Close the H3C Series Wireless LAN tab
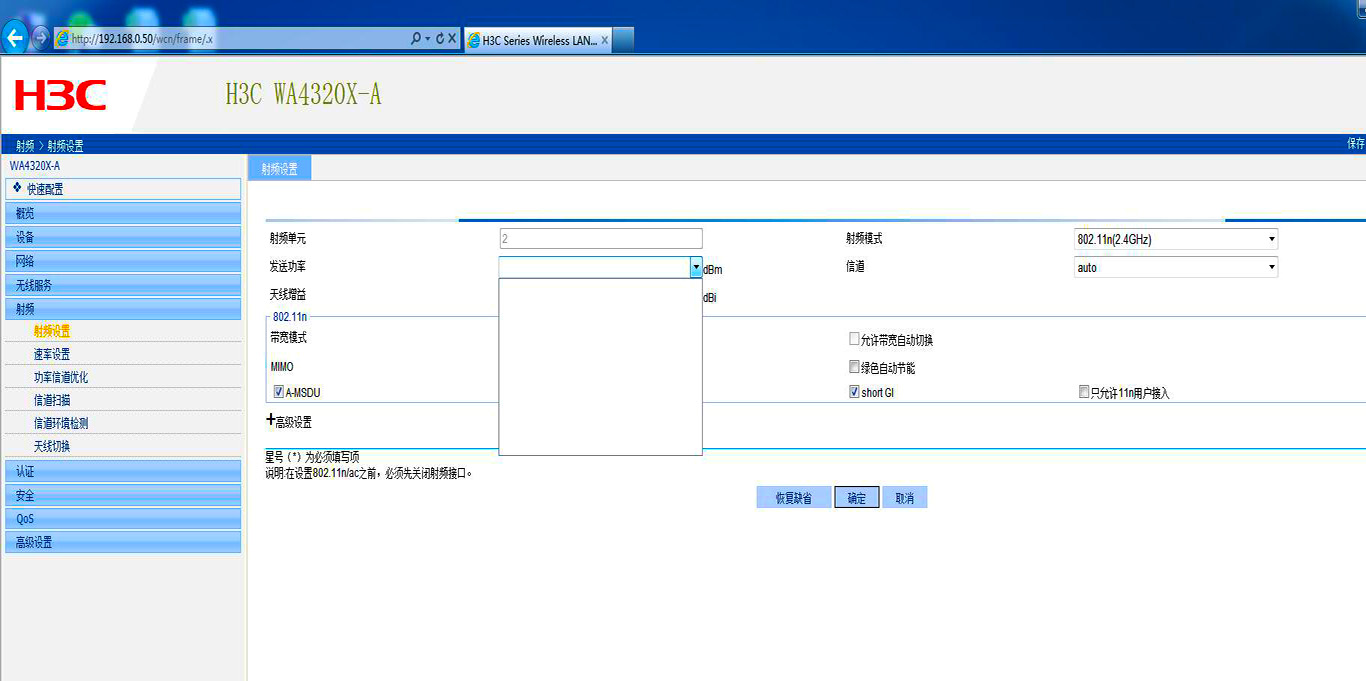The height and width of the screenshot is (681, 1366). click(x=605, y=40)
